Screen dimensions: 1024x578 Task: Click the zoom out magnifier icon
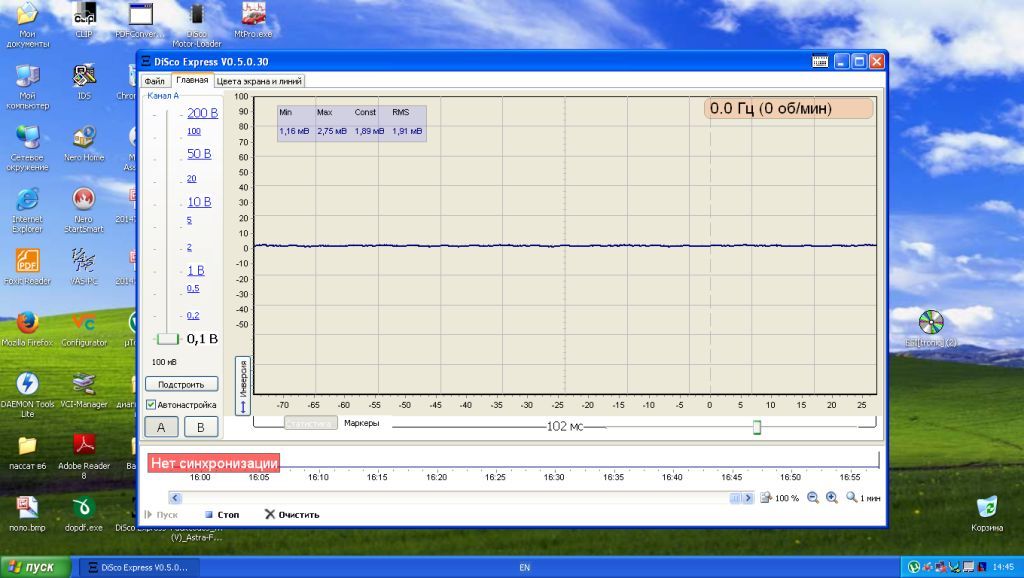pos(812,498)
